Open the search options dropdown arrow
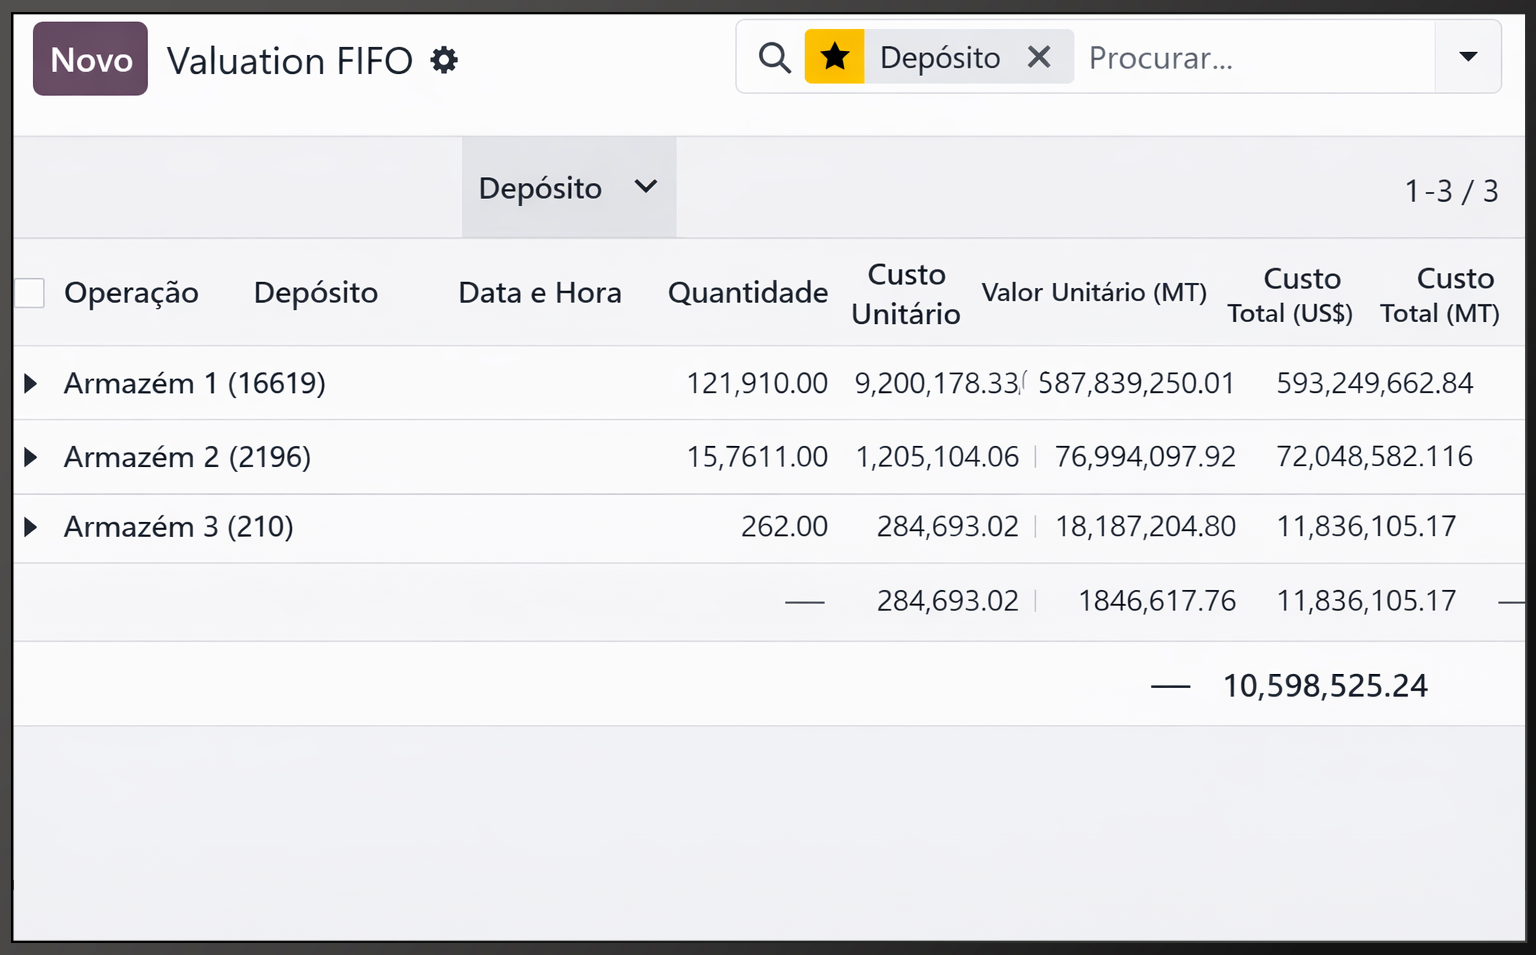 (1468, 57)
